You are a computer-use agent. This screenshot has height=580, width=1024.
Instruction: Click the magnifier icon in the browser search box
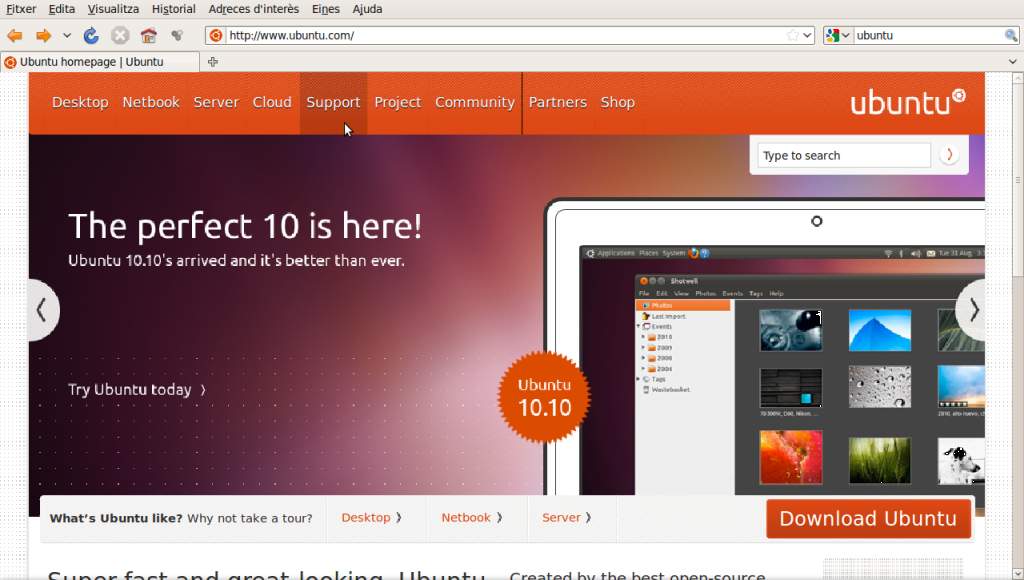[x=1011, y=35]
